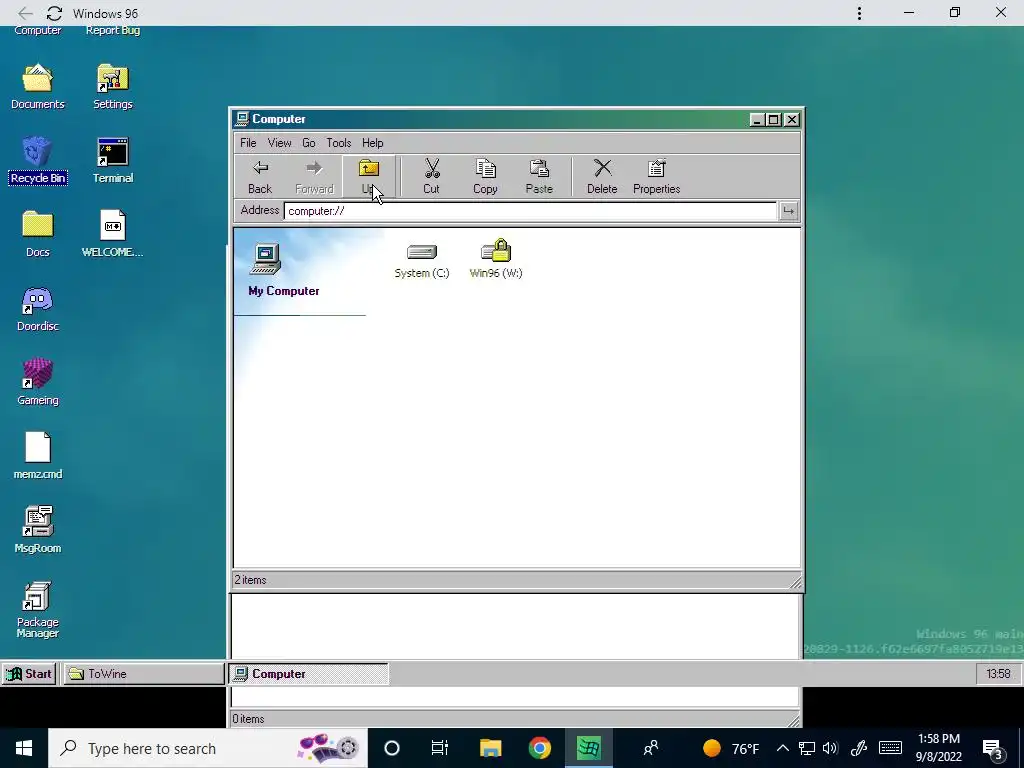The image size is (1024, 768).
Task: Go back in the Windows 96 app
Action: pos(25,13)
